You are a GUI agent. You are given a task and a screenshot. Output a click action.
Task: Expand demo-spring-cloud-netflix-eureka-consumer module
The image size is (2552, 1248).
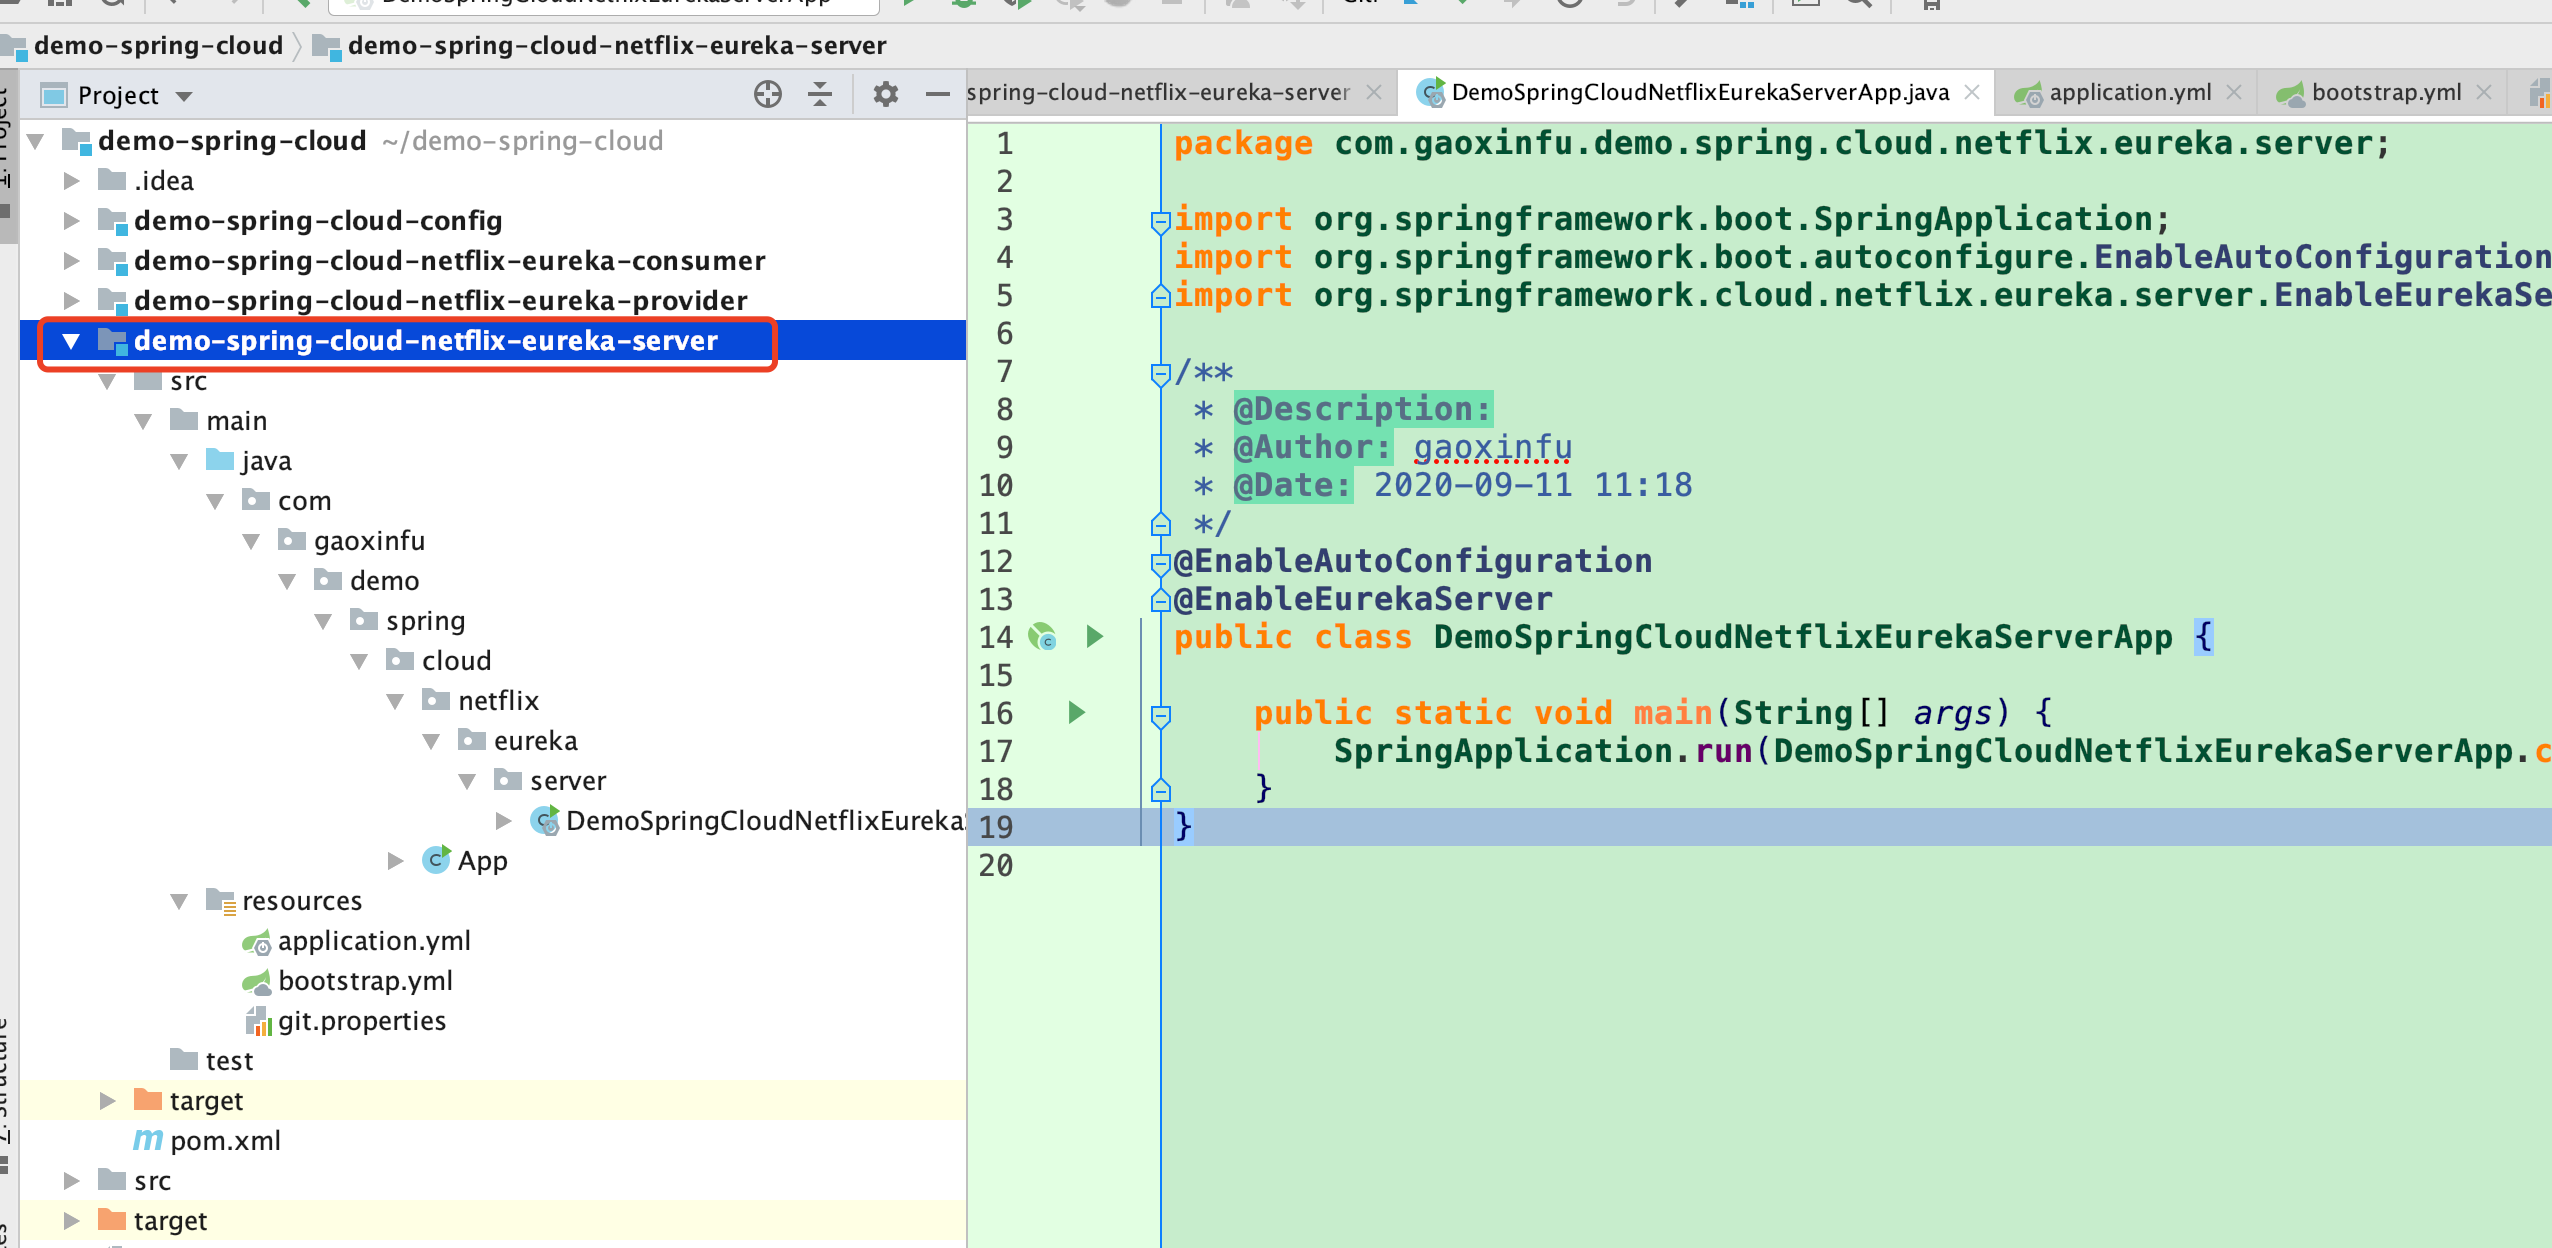[x=71, y=261]
